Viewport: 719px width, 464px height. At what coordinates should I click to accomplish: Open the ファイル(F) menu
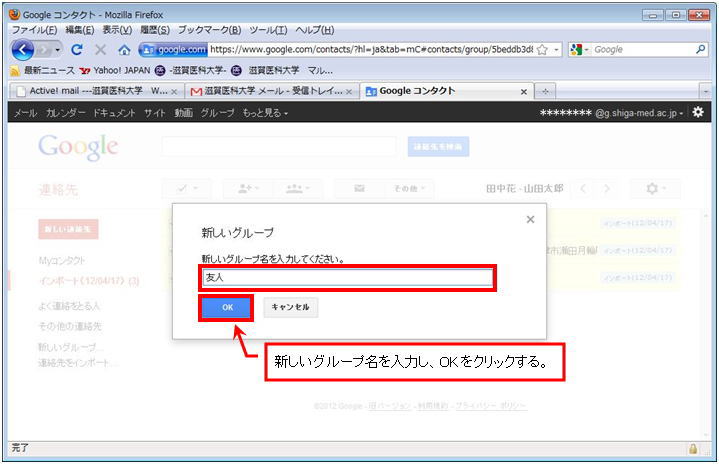(x=34, y=30)
